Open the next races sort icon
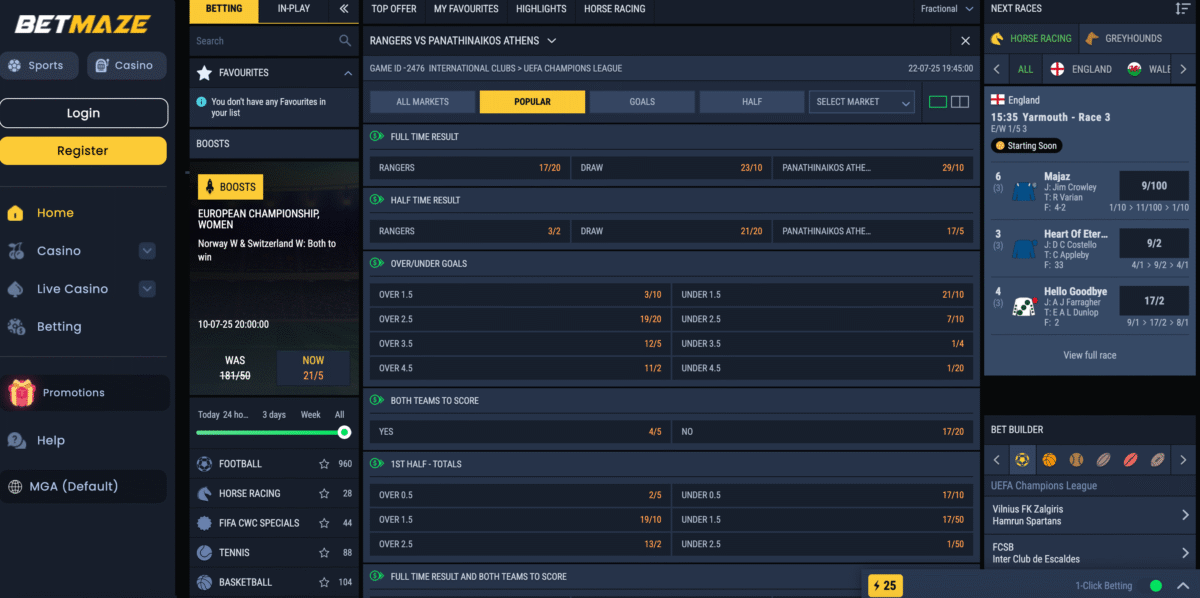1200x598 pixels. [x=1183, y=9]
